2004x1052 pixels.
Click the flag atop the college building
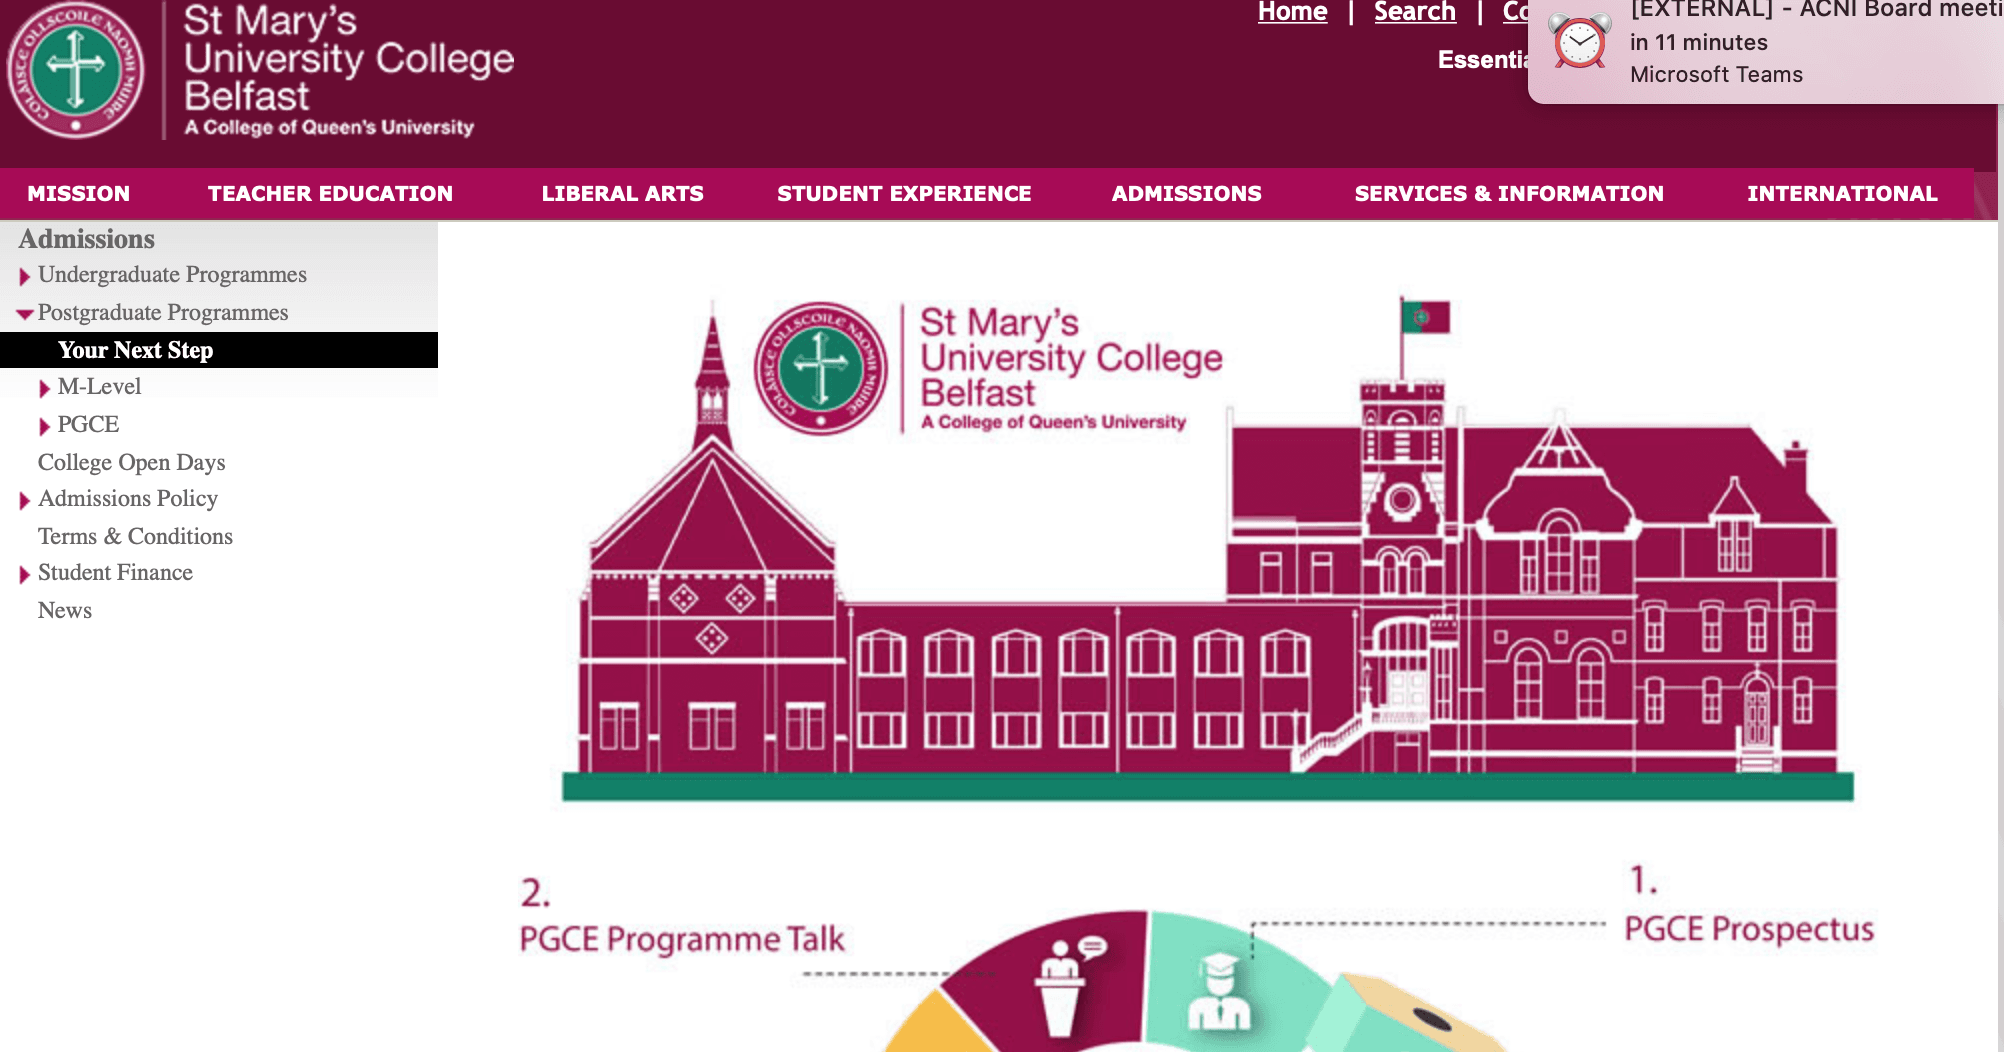click(x=1425, y=318)
